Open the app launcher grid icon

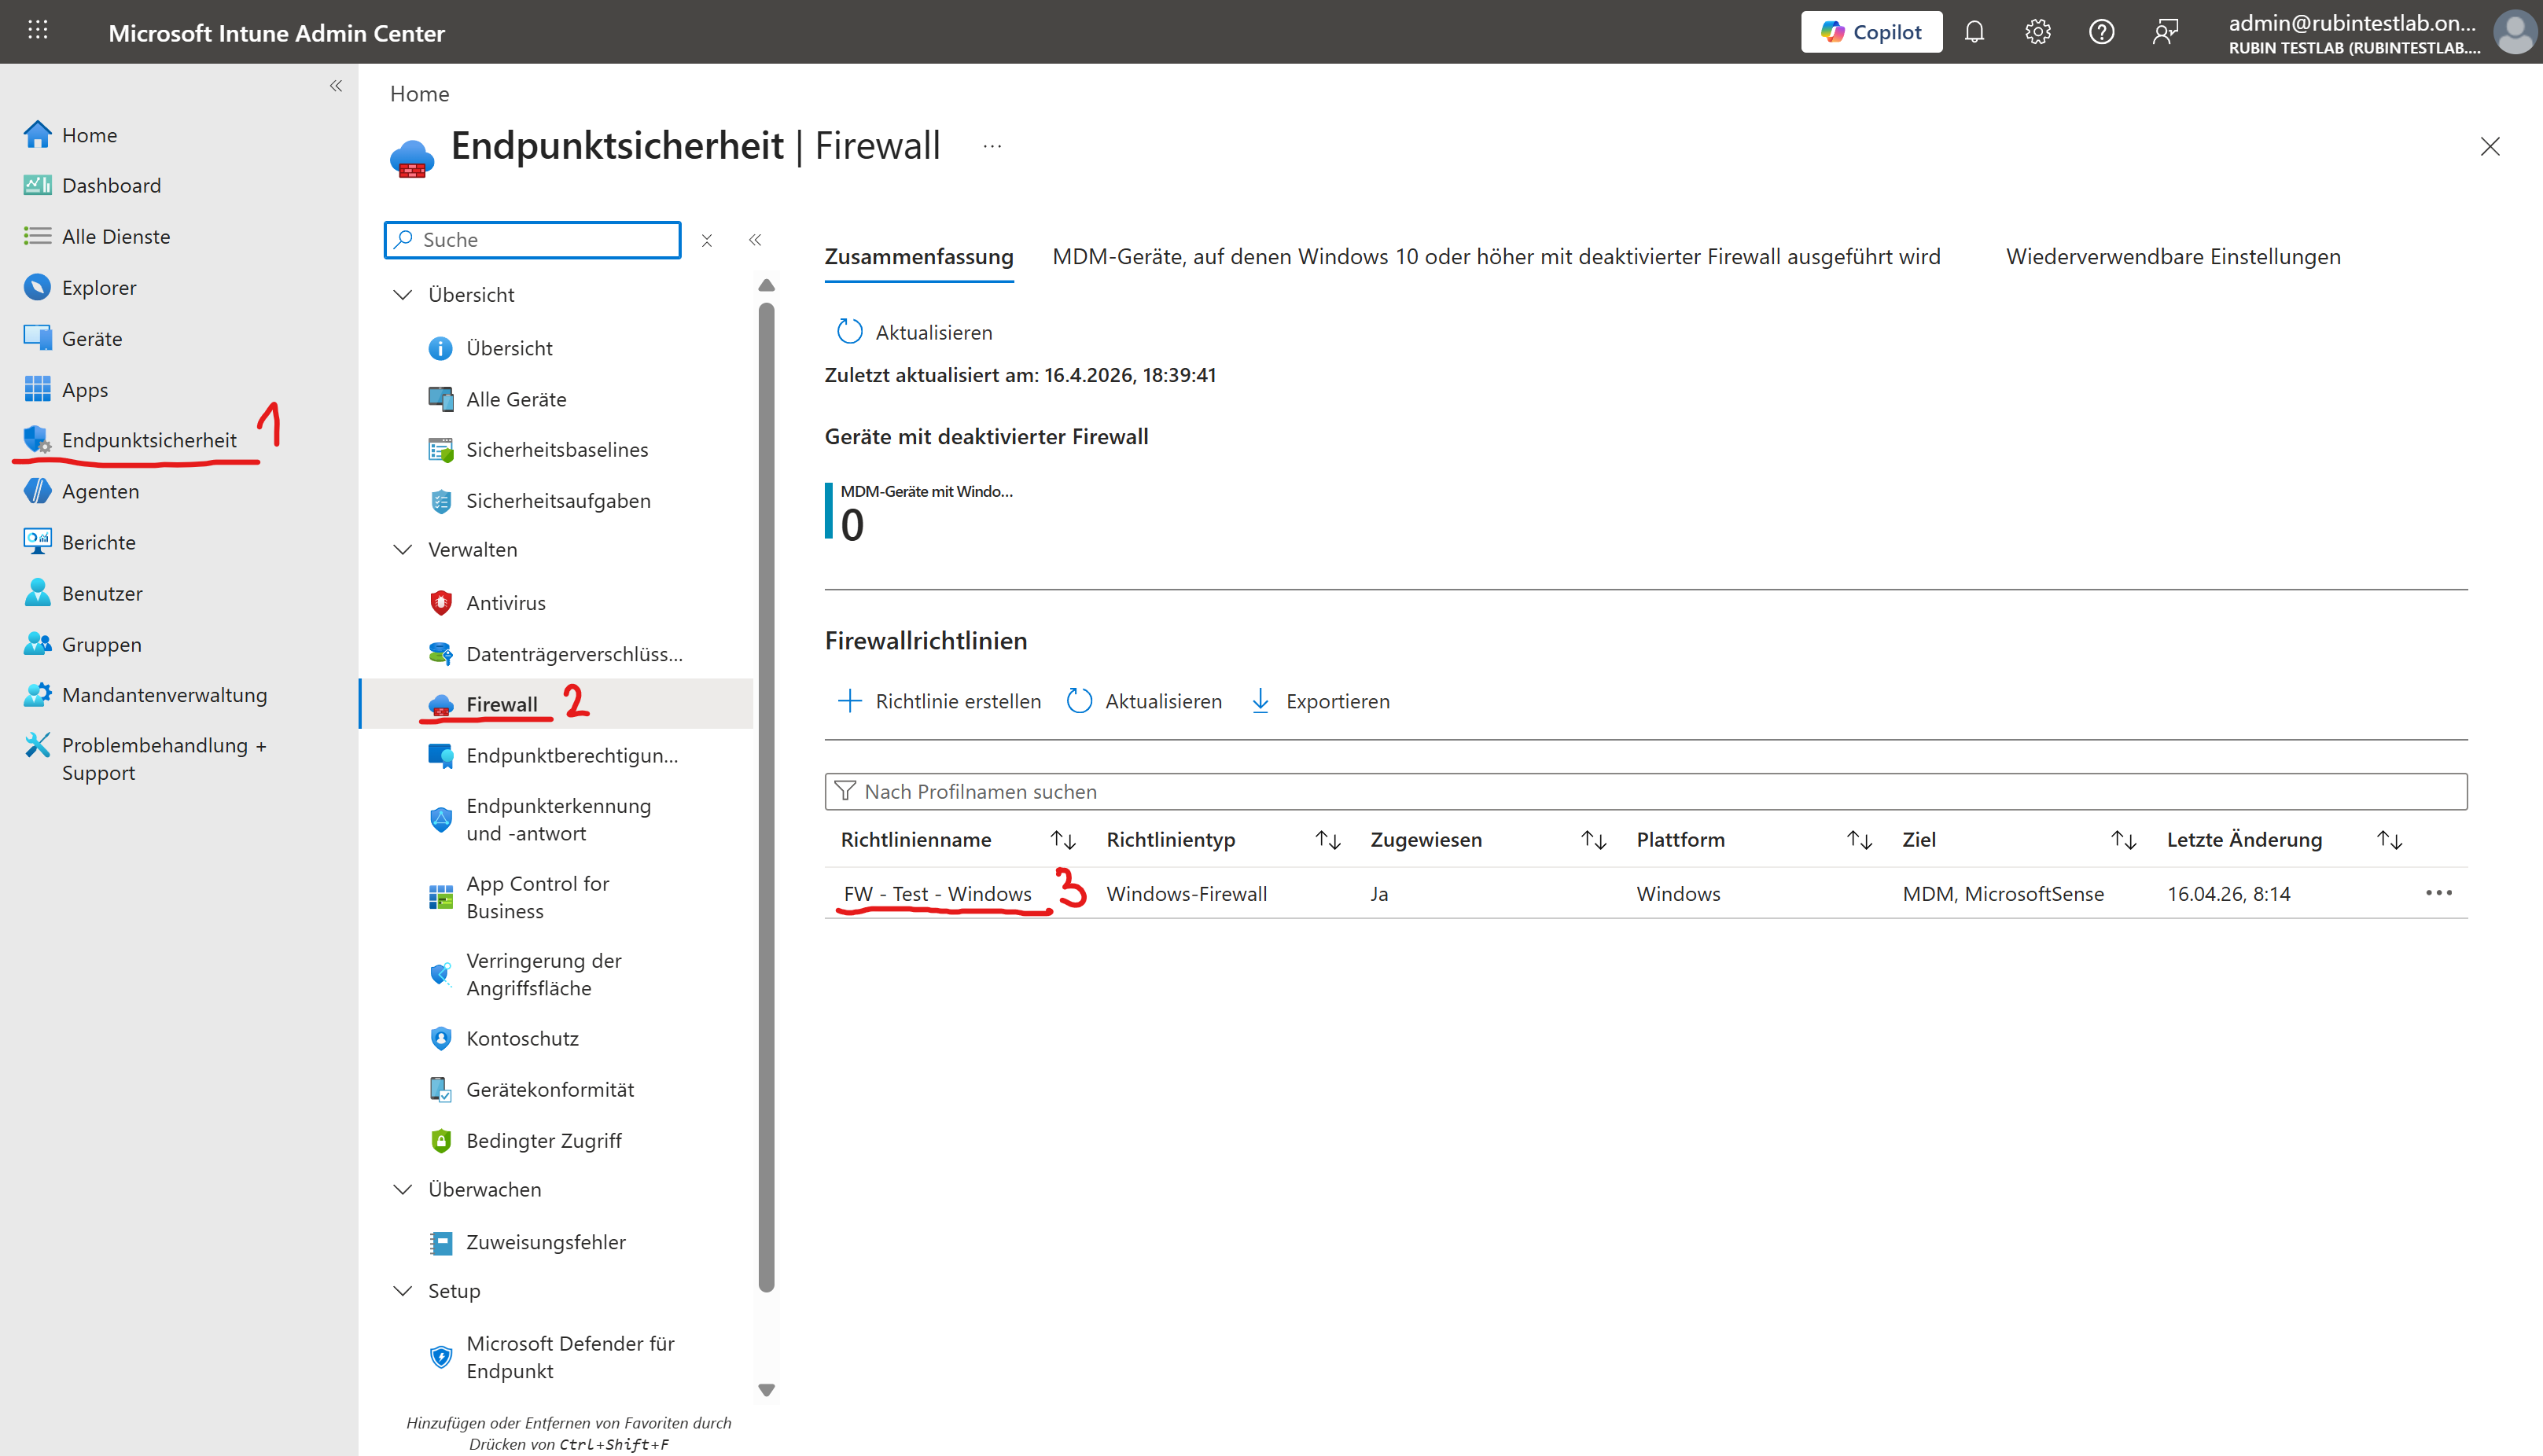point(38,30)
